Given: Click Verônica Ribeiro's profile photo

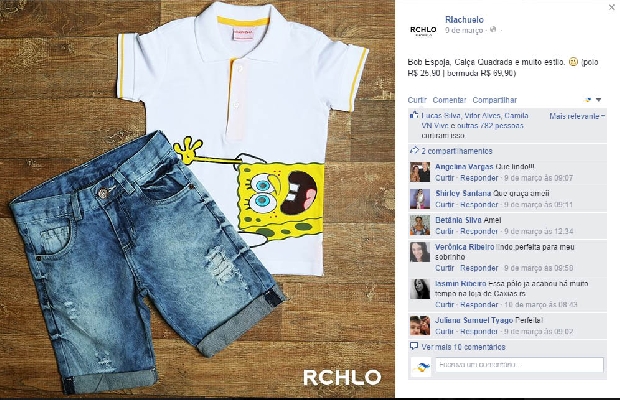Looking at the screenshot, I should (x=420, y=252).
